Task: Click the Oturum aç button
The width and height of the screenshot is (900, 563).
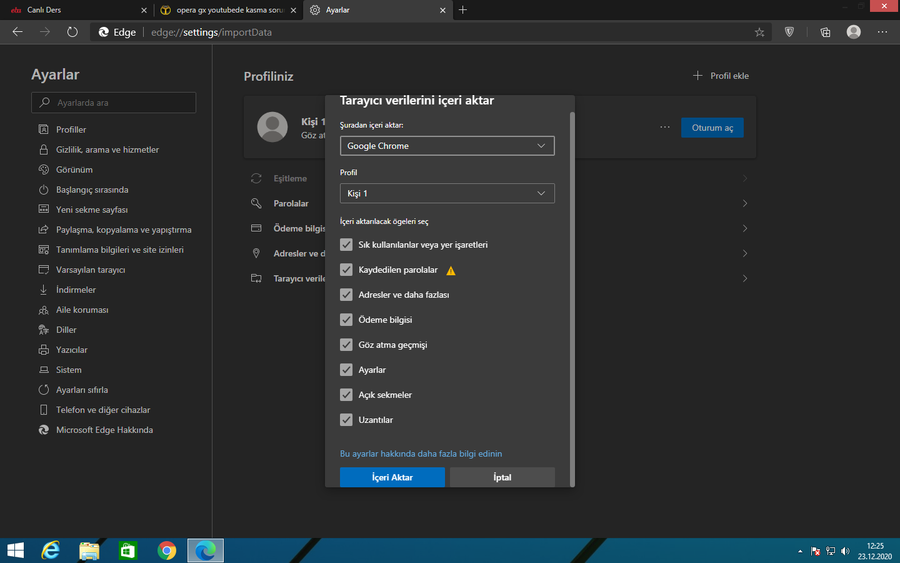Action: (x=712, y=127)
